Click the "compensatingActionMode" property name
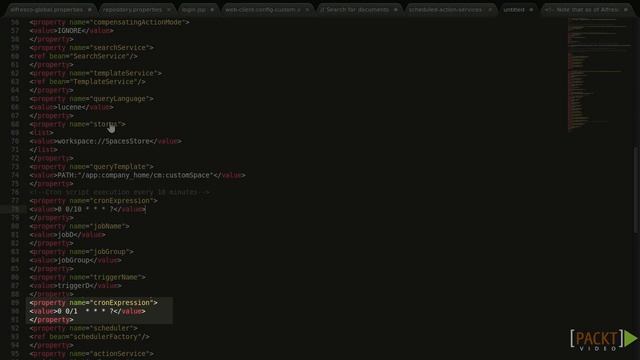Viewport: 640px width, 360px height. click(x=138, y=22)
